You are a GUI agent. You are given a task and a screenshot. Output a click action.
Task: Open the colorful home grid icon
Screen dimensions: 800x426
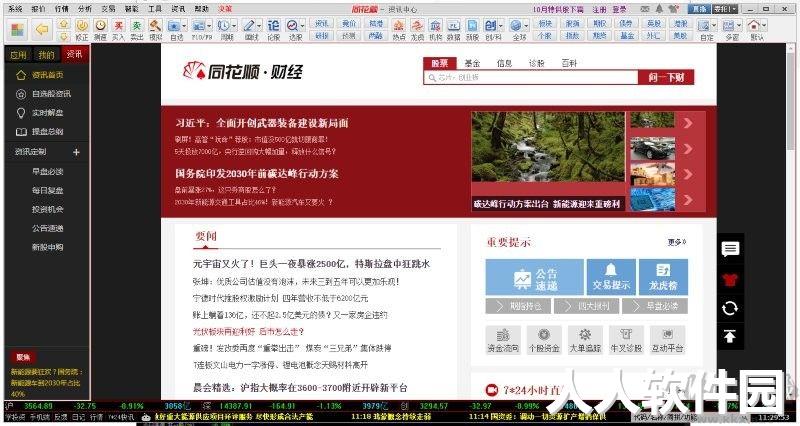[17, 30]
